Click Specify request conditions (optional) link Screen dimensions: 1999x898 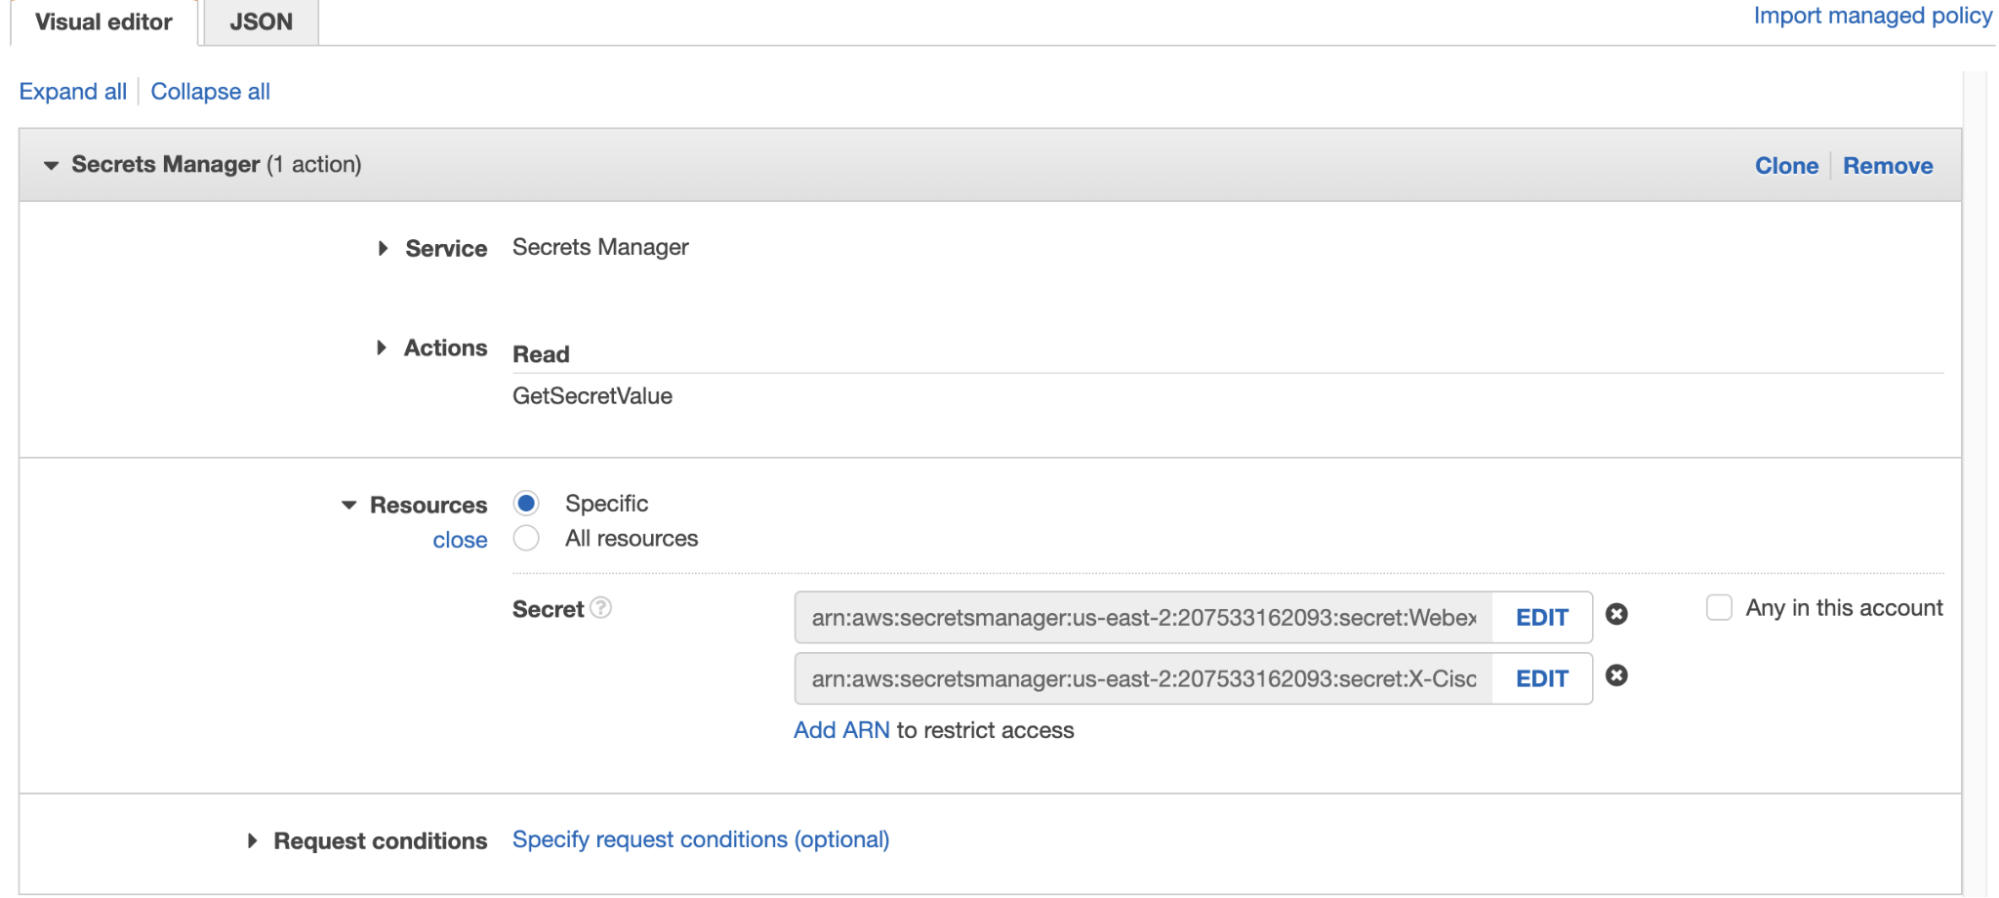[x=701, y=839]
